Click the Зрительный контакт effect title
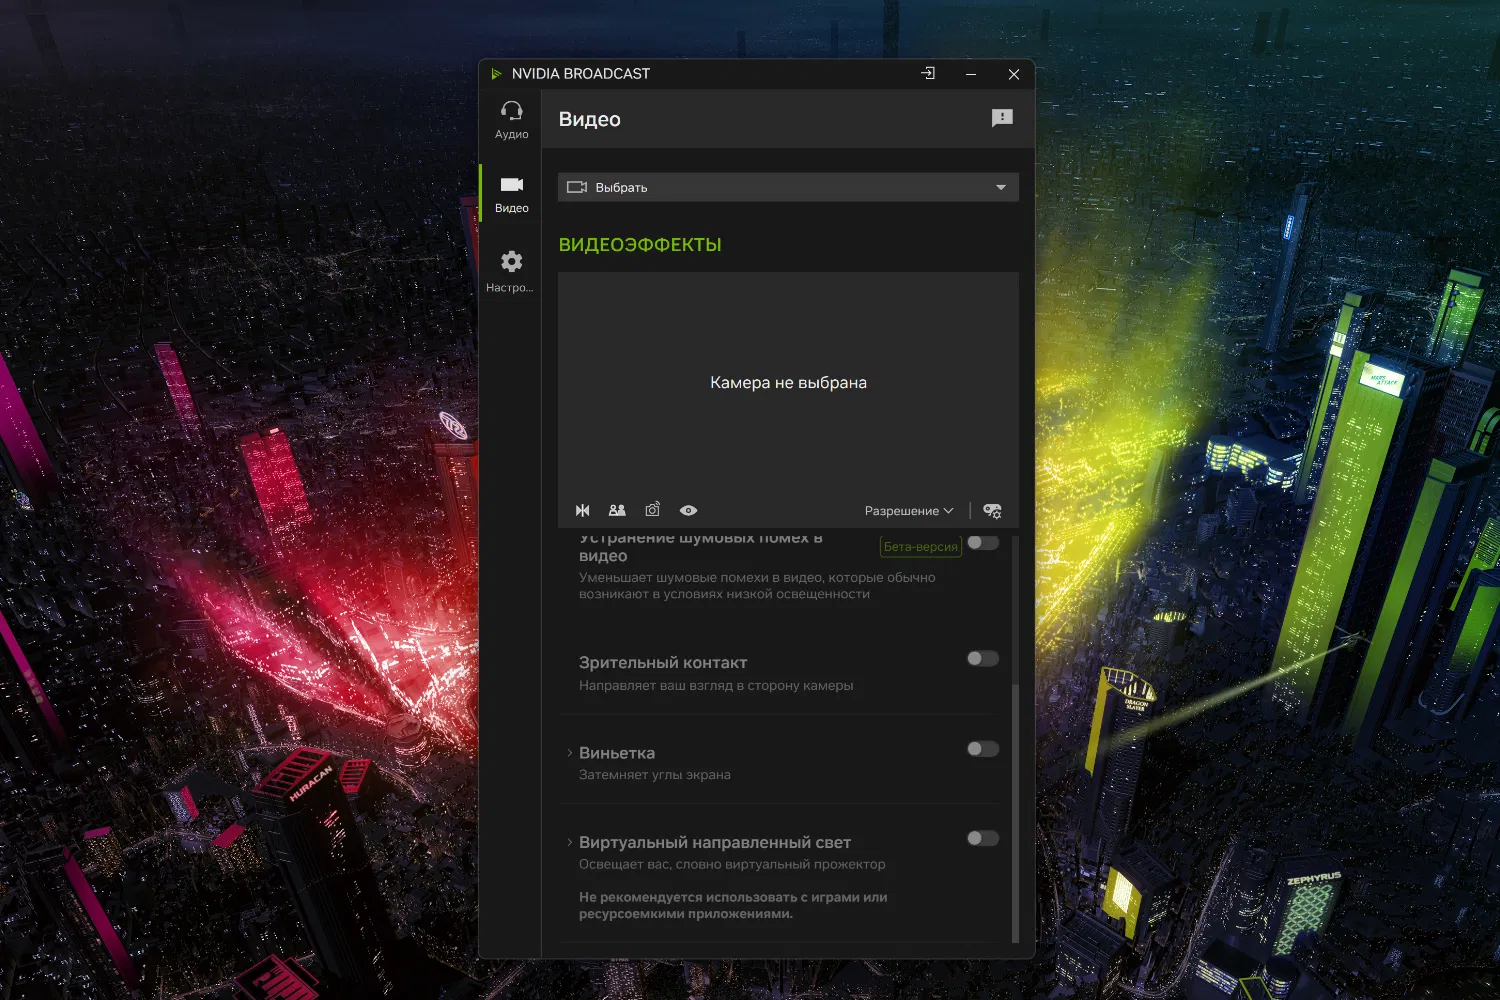The width and height of the screenshot is (1500, 1000). click(x=663, y=662)
